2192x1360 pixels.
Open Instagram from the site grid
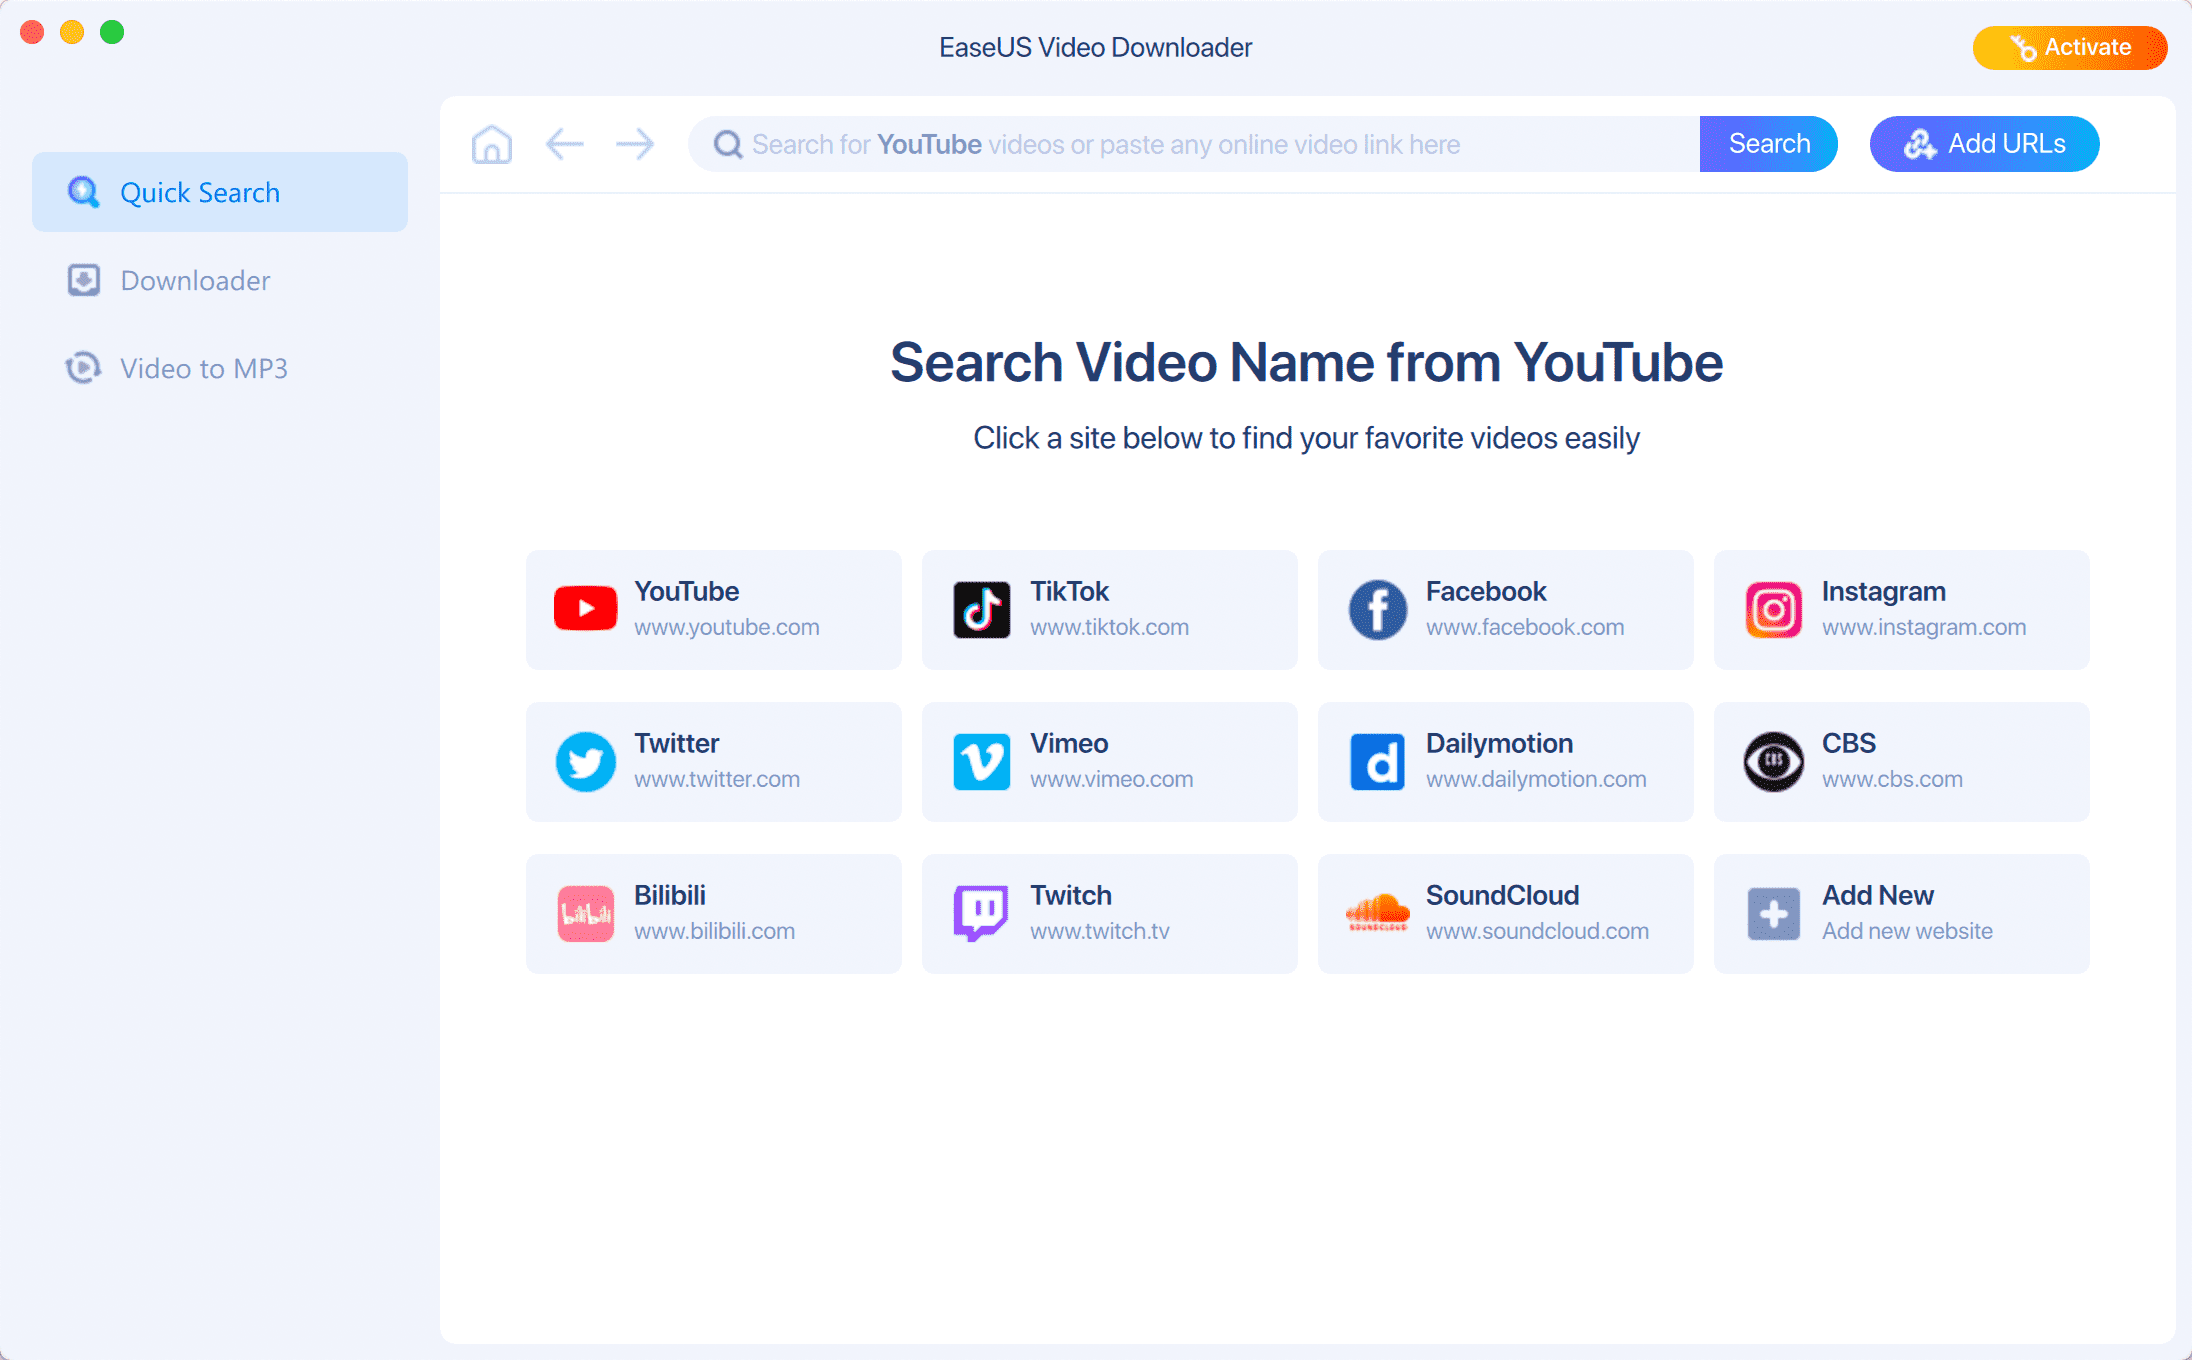click(x=1901, y=610)
